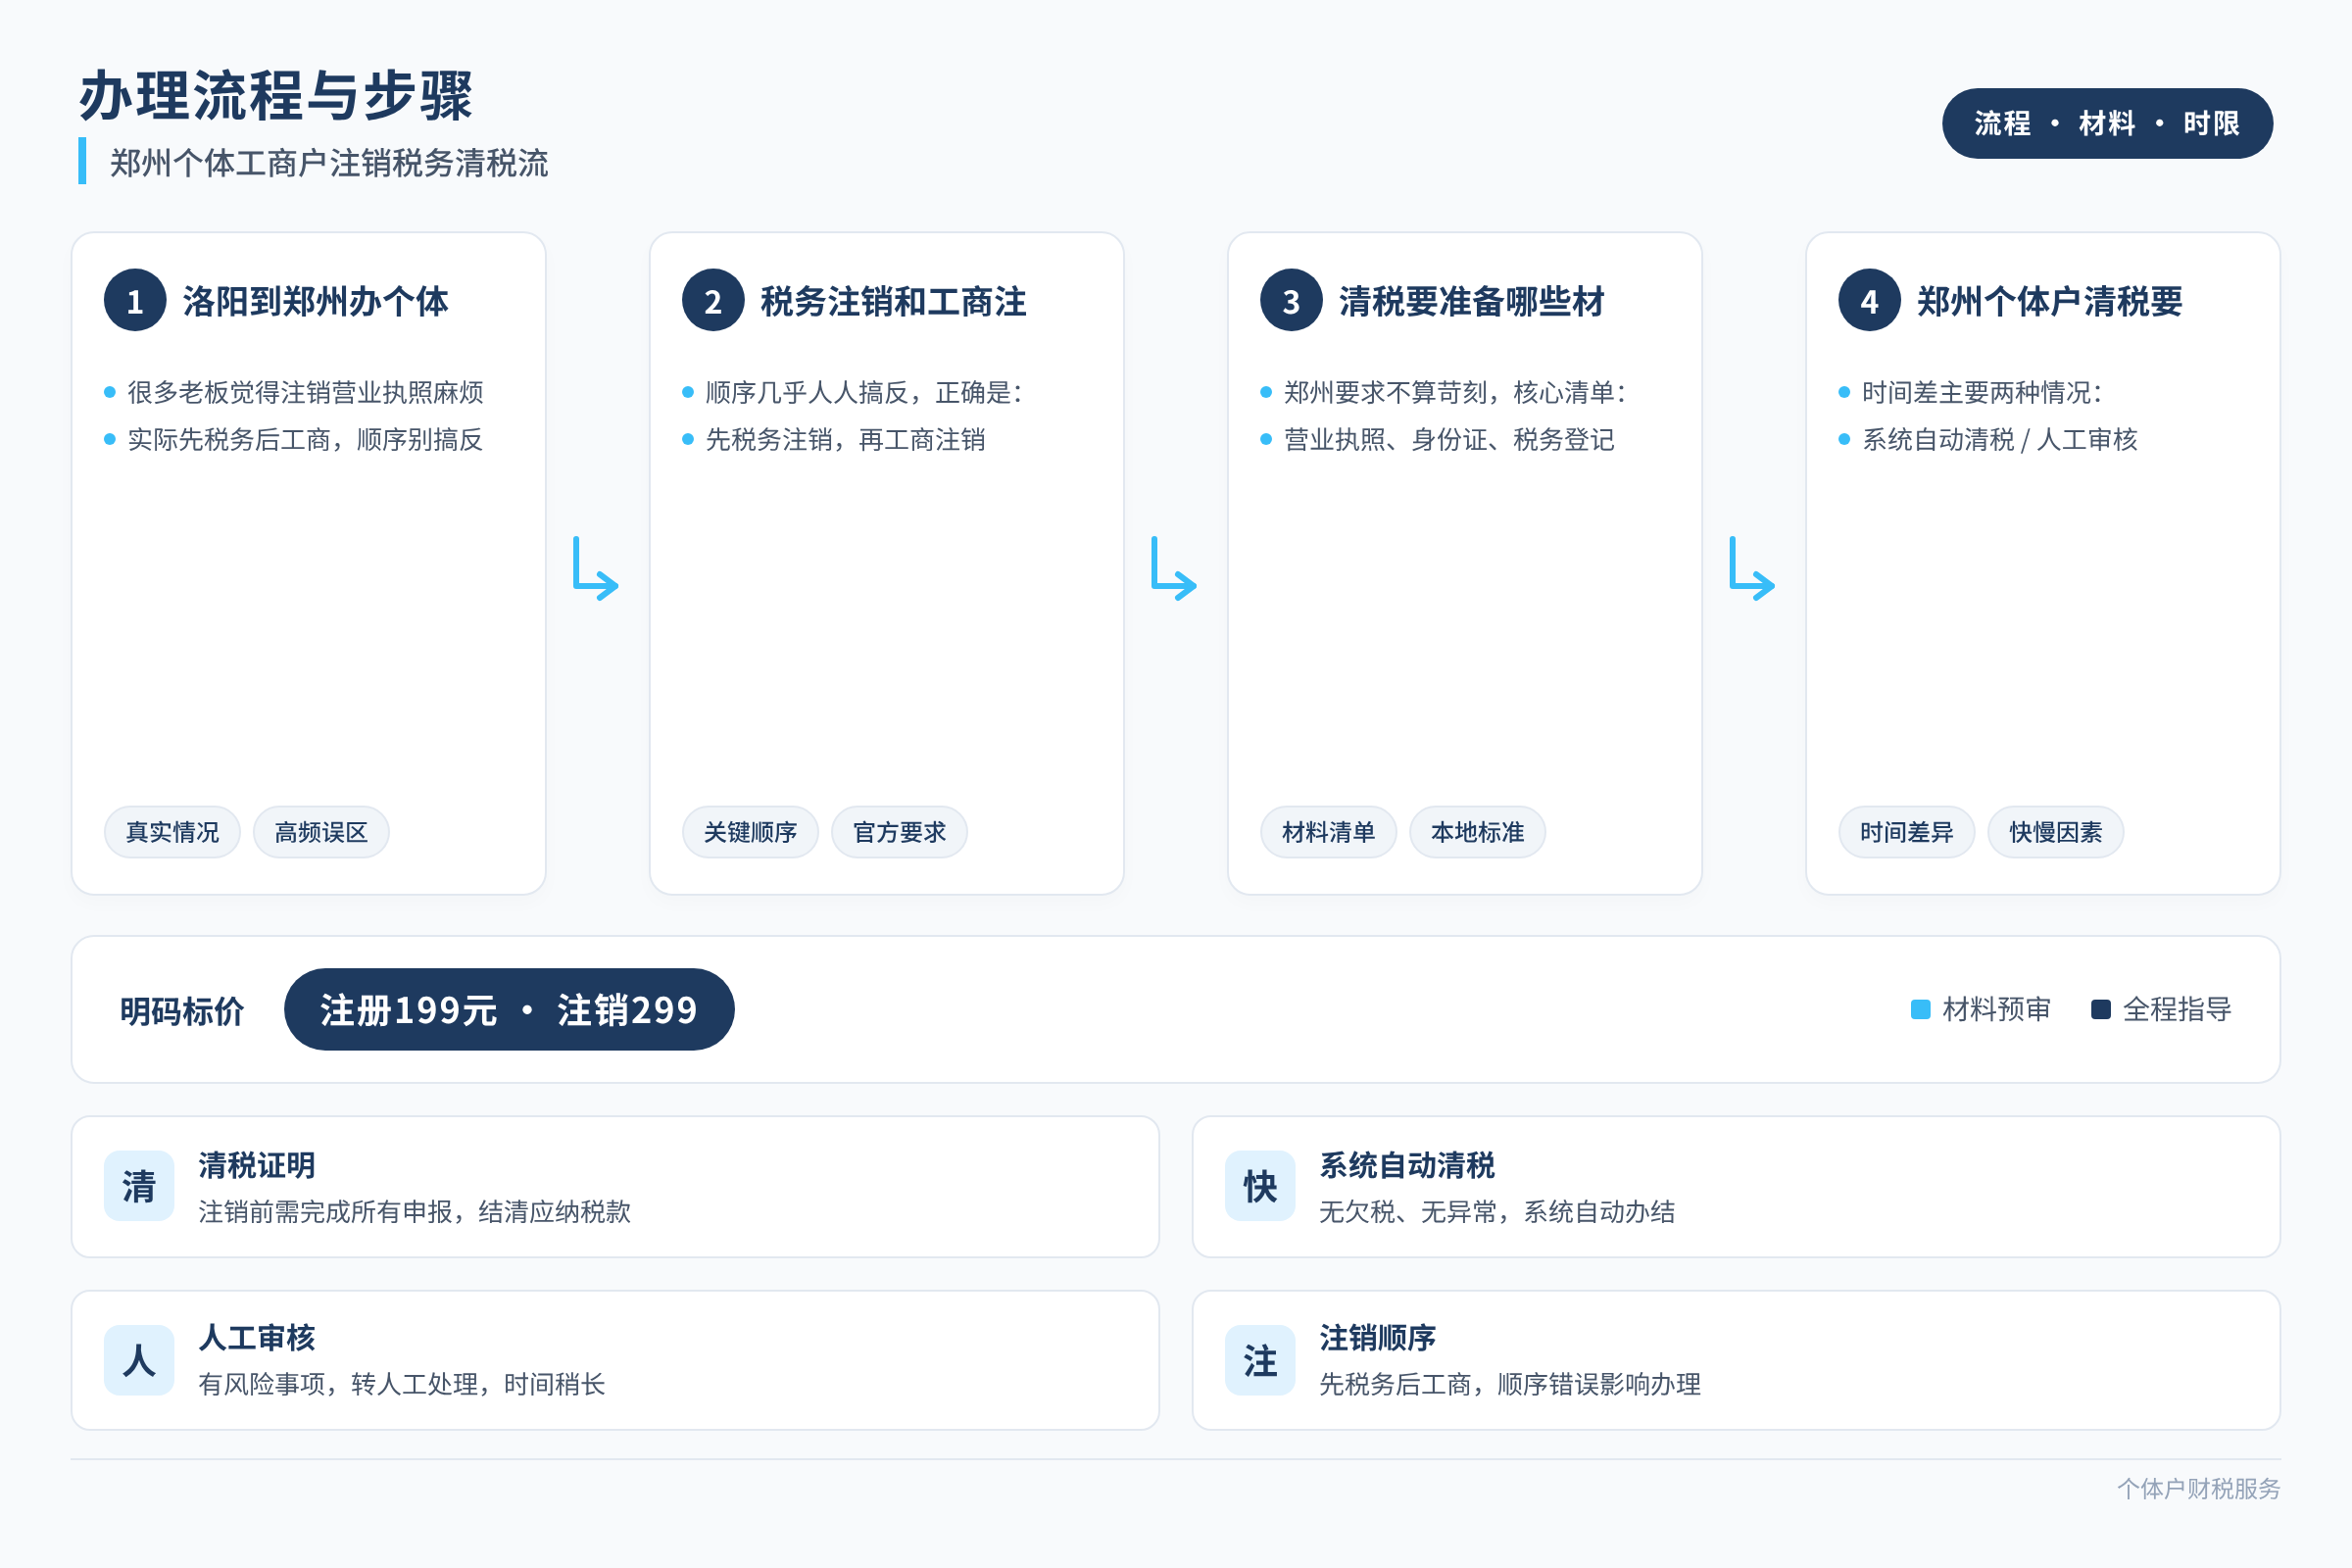Click the heading 洛阳到郑州办个体
The height and width of the screenshot is (1568, 2352).
[315, 301]
